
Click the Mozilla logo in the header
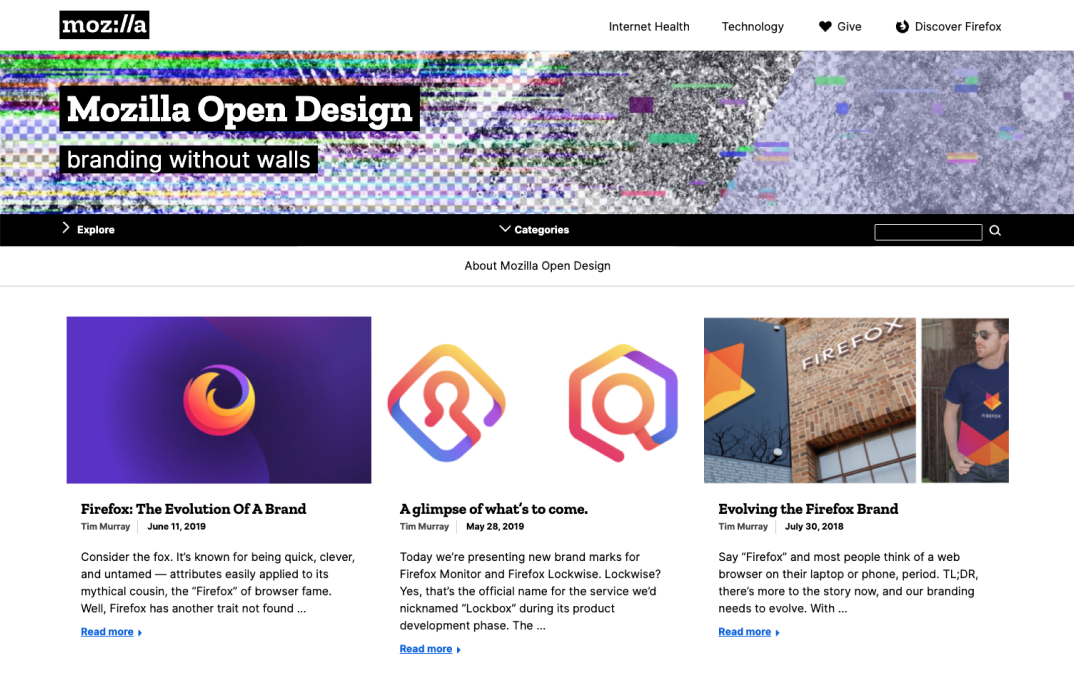point(104,25)
